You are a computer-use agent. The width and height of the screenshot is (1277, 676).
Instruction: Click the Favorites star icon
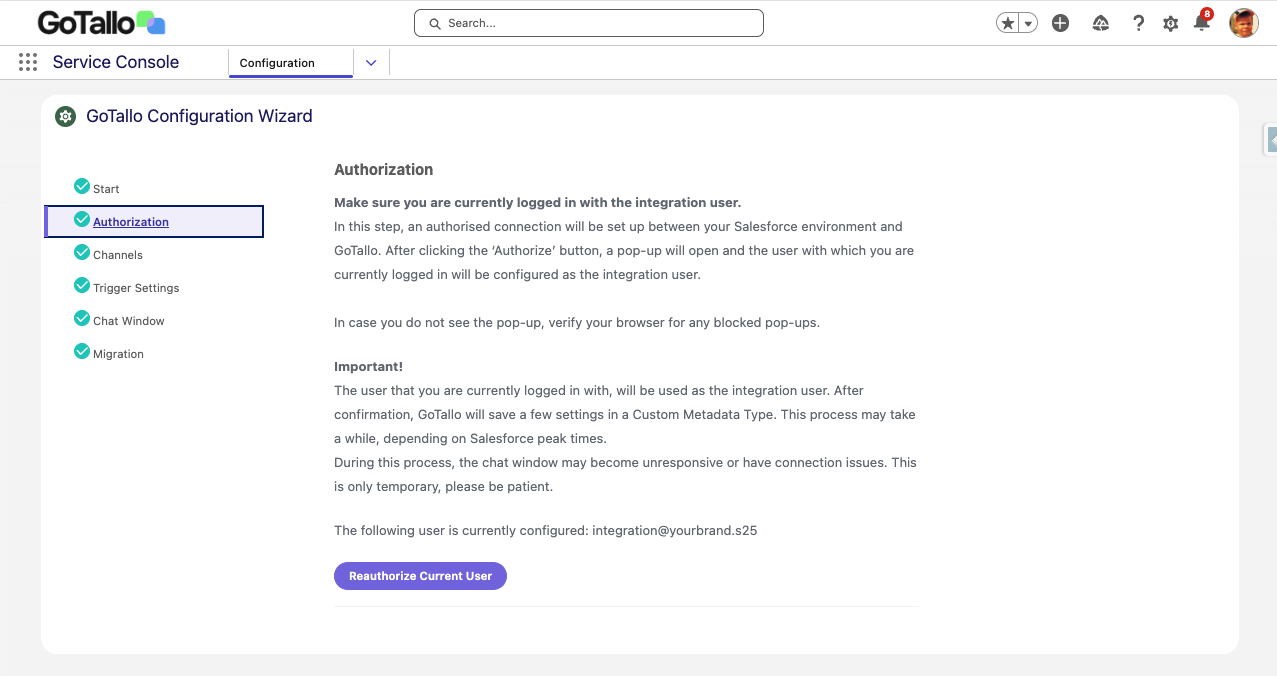(1008, 23)
